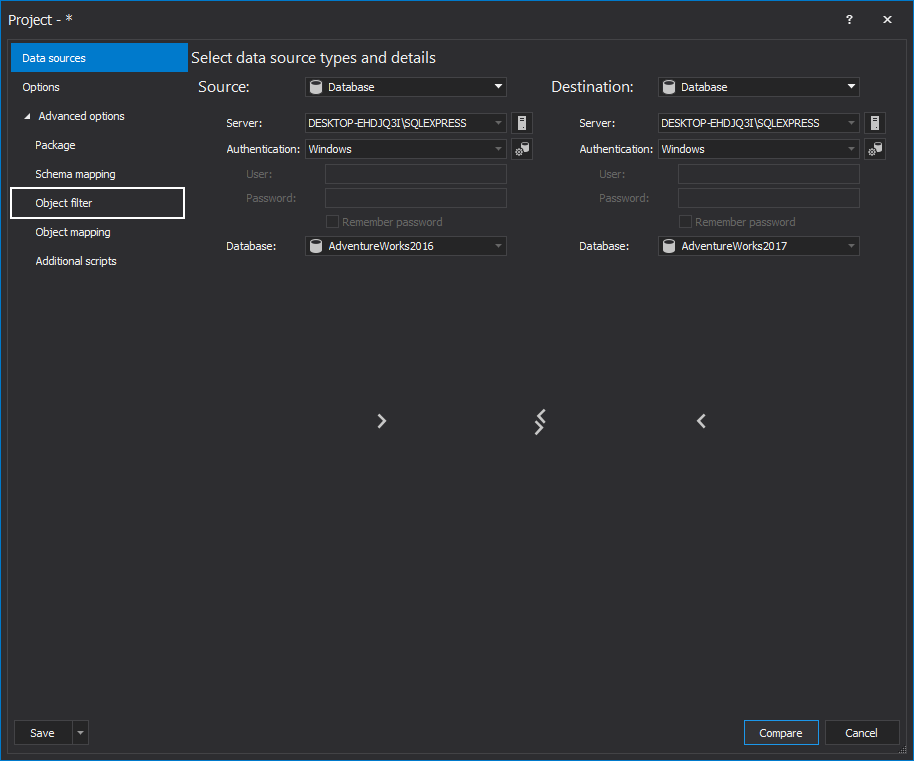Open the Source Authentication dropdown

pyautogui.click(x=498, y=149)
